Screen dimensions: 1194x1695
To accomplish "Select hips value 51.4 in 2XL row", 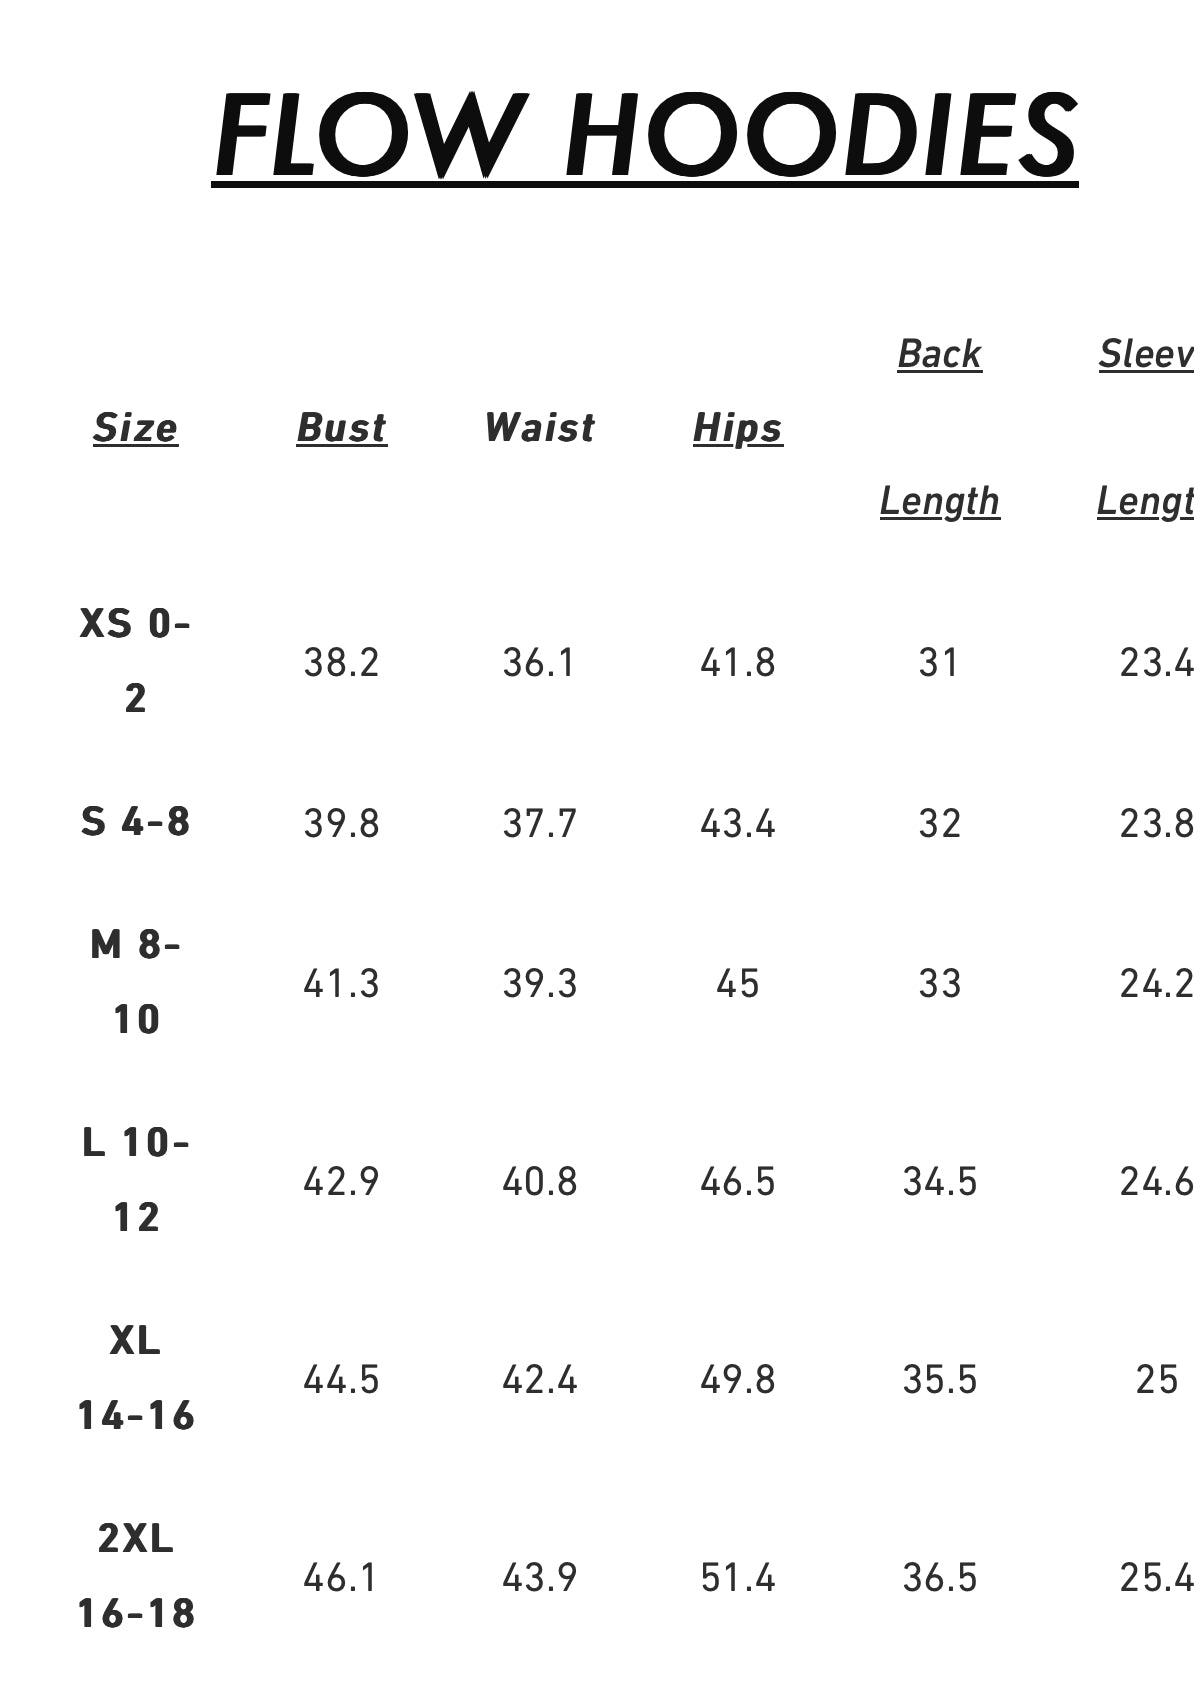I will pyautogui.click(x=737, y=1578).
